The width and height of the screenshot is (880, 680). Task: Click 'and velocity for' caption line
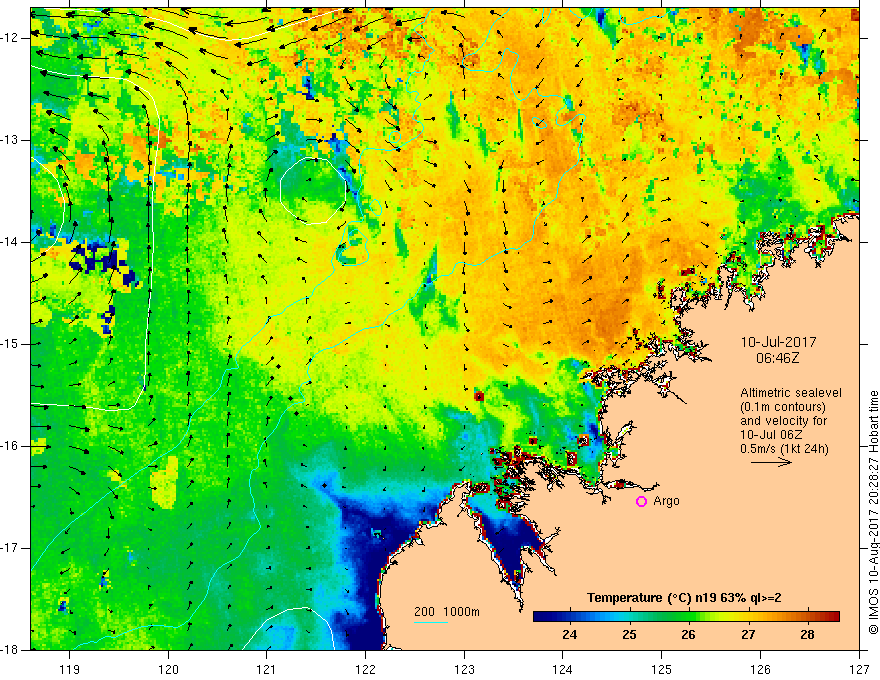point(783,421)
